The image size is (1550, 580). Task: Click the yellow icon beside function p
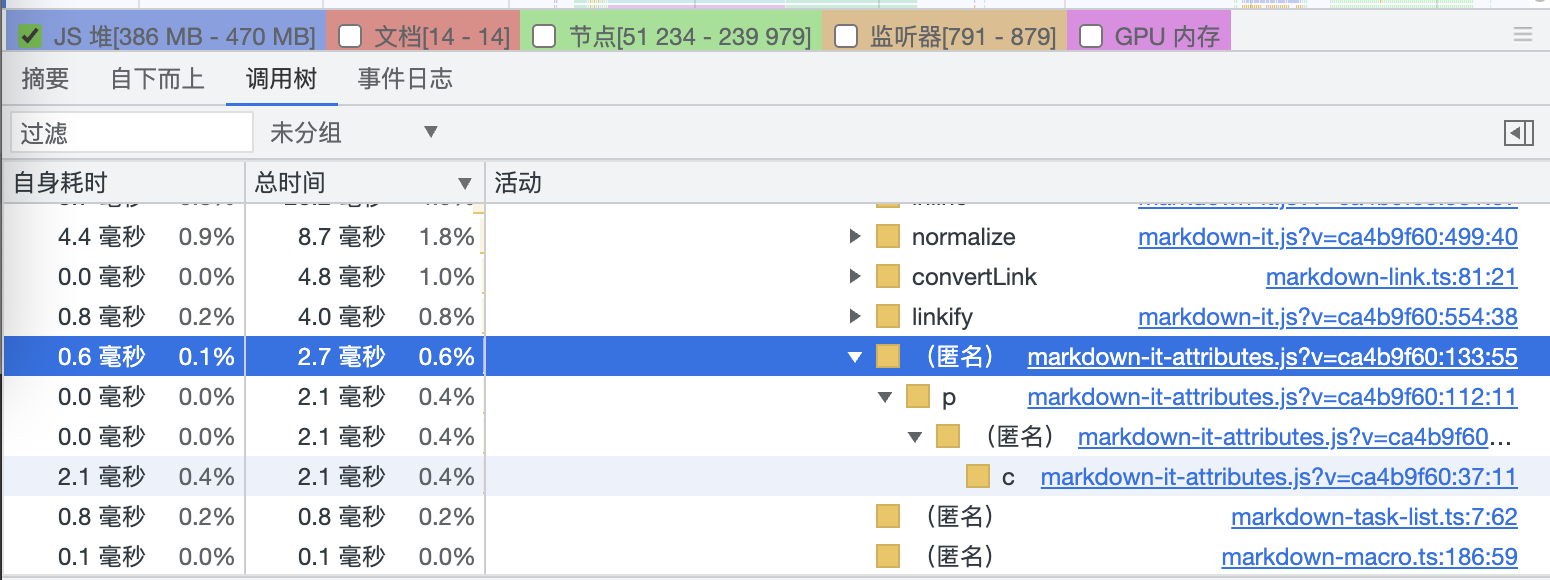coord(918,397)
